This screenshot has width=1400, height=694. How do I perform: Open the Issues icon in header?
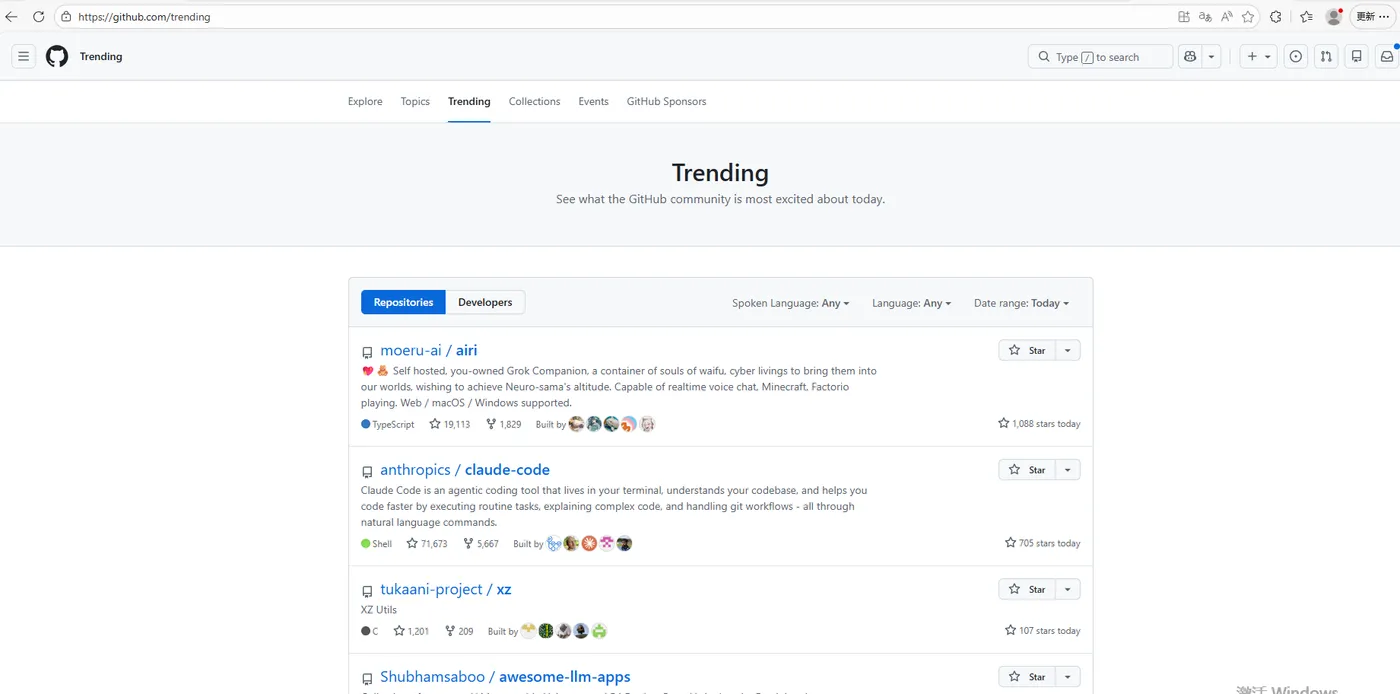pyautogui.click(x=1296, y=57)
